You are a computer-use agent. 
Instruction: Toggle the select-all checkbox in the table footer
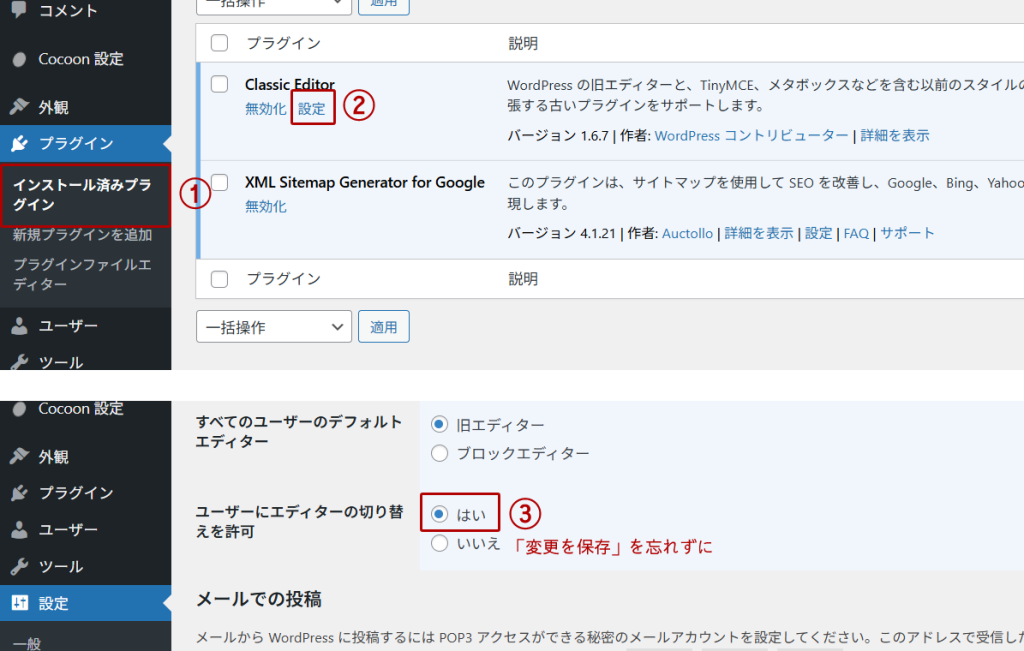click(x=219, y=279)
